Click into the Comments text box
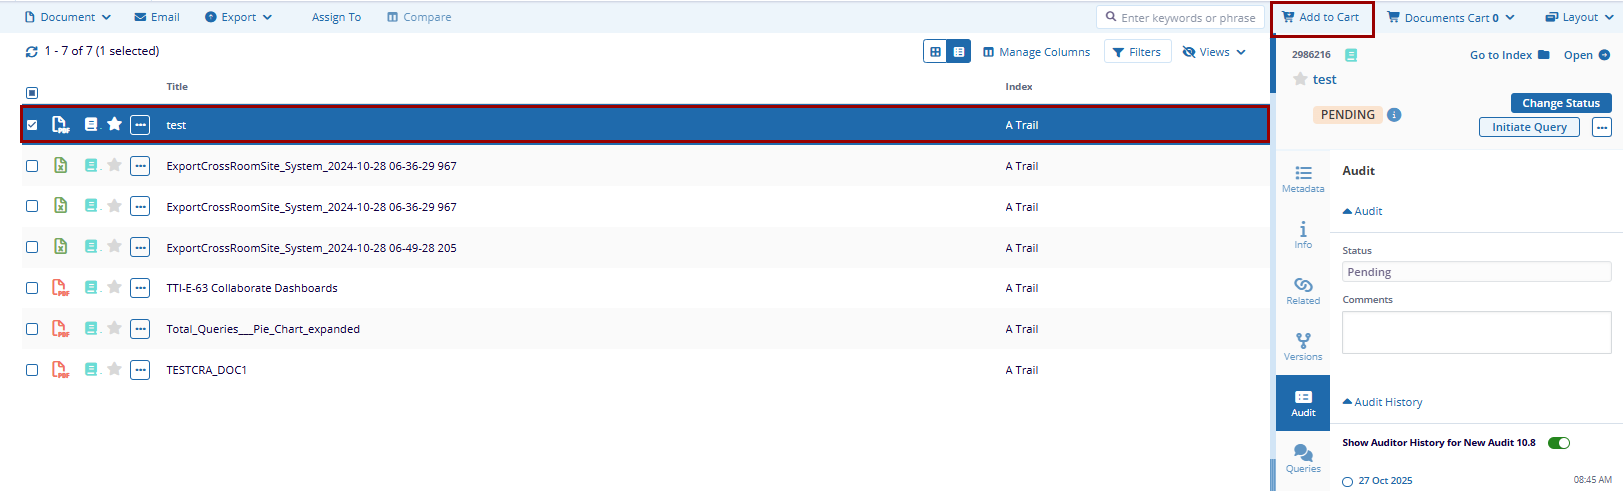This screenshot has width=1623, height=491. click(1476, 332)
